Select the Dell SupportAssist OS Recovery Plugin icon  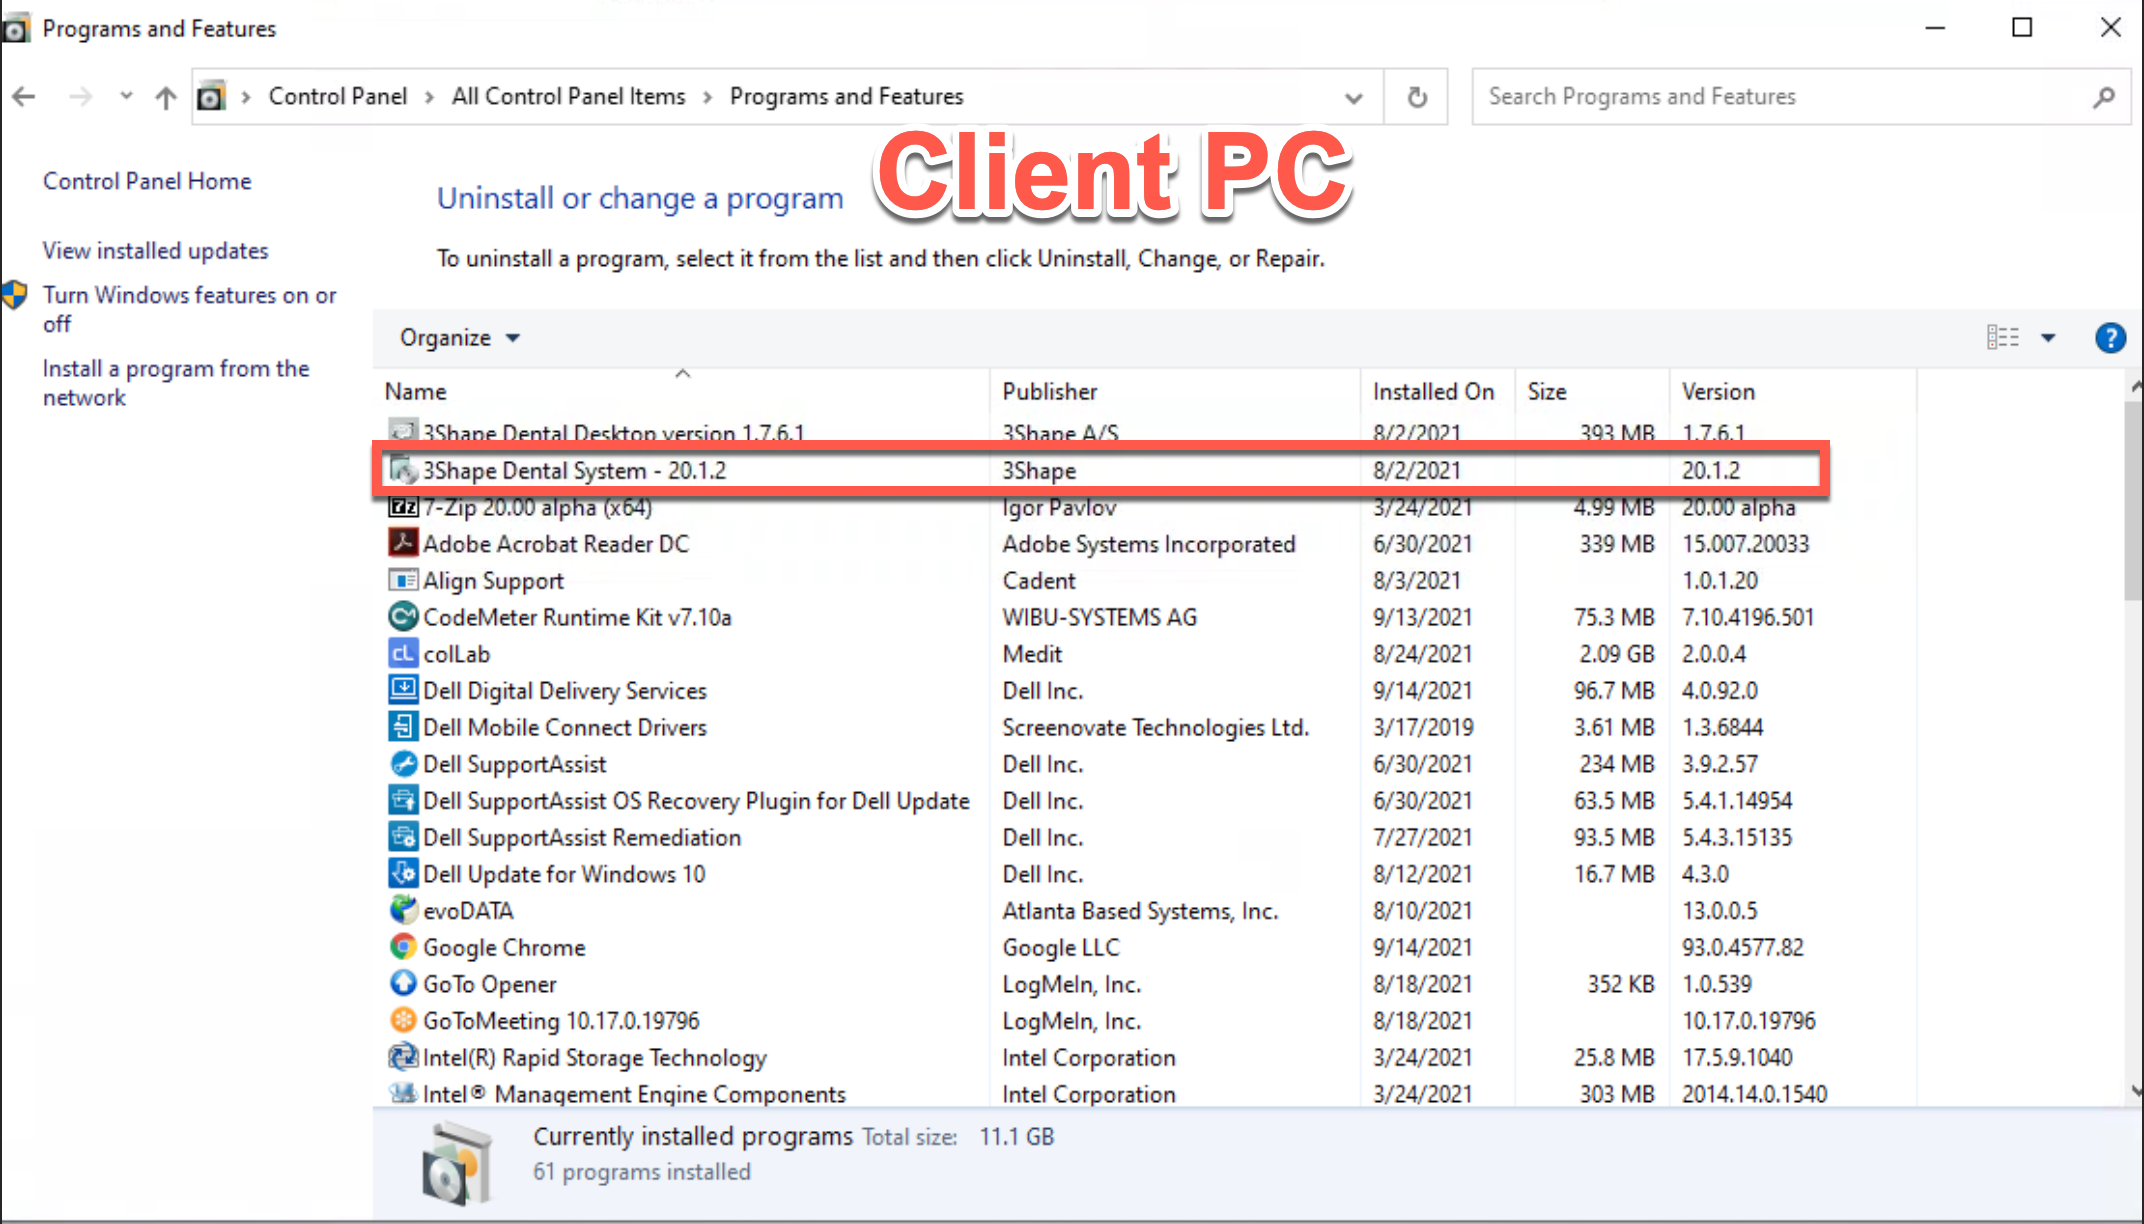[403, 800]
